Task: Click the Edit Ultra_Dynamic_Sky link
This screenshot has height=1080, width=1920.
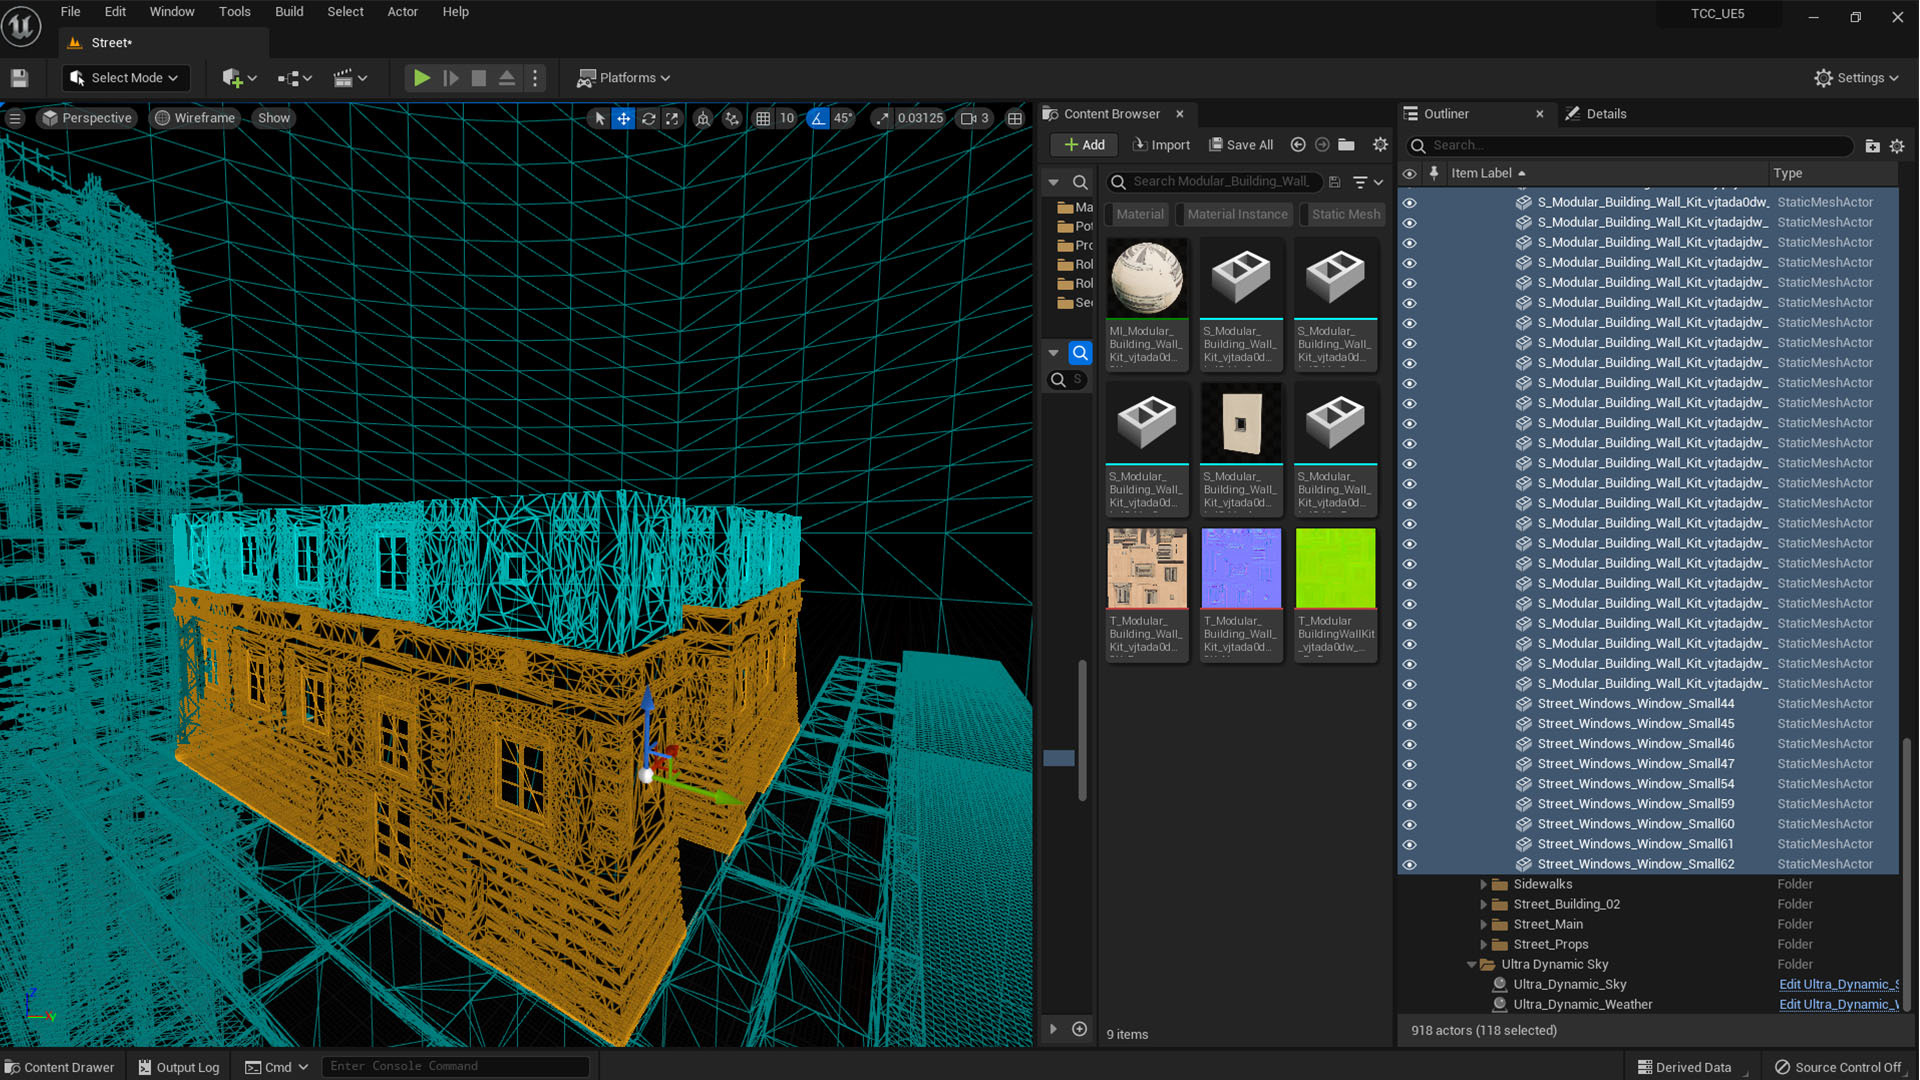Action: pos(1837,985)
